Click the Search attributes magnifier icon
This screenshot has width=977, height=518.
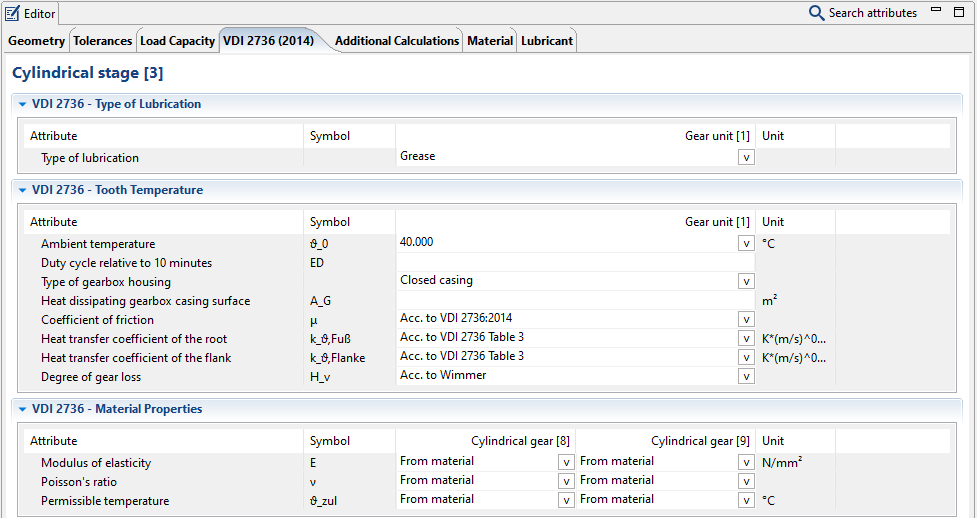pyautogui.click(x=816, y=13)
